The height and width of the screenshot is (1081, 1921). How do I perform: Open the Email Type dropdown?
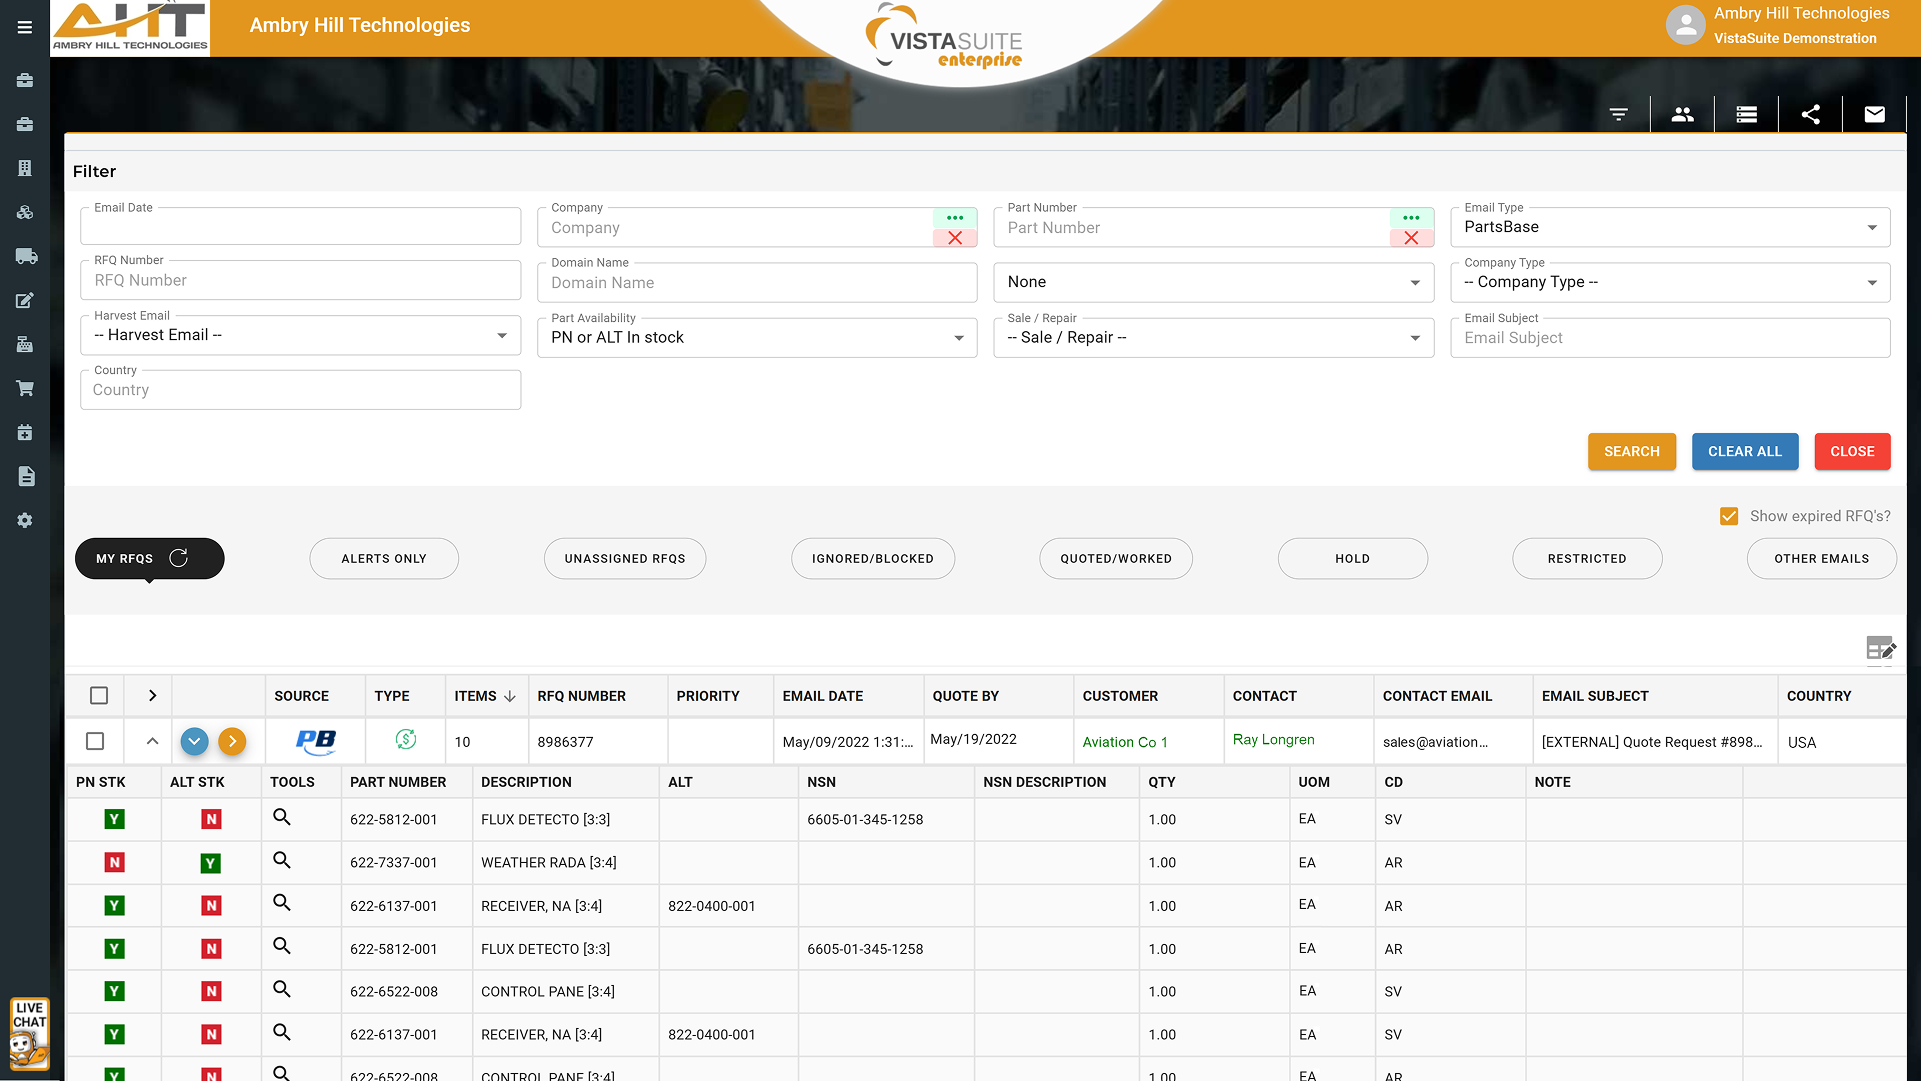pos(1669,228)
